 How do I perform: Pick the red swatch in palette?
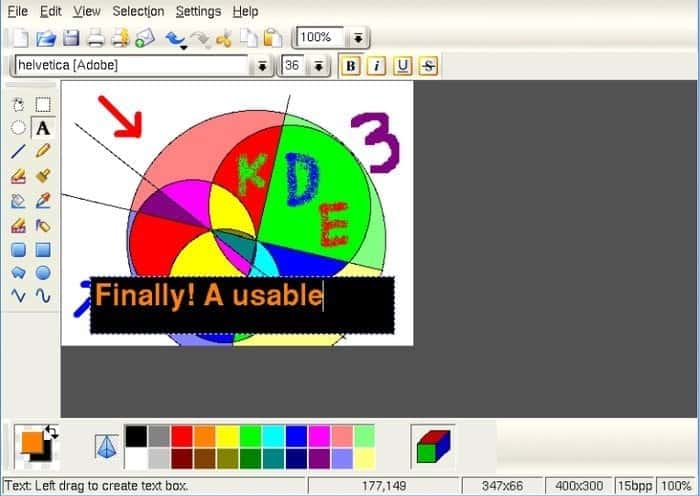pos(182,436)
